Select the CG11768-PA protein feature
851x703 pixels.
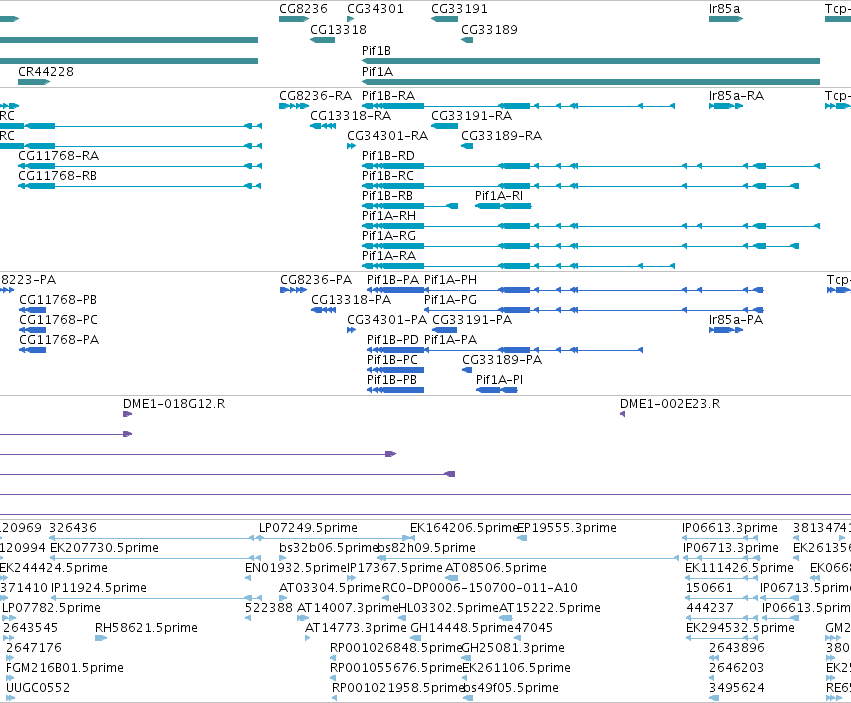[x=33, y=350]
